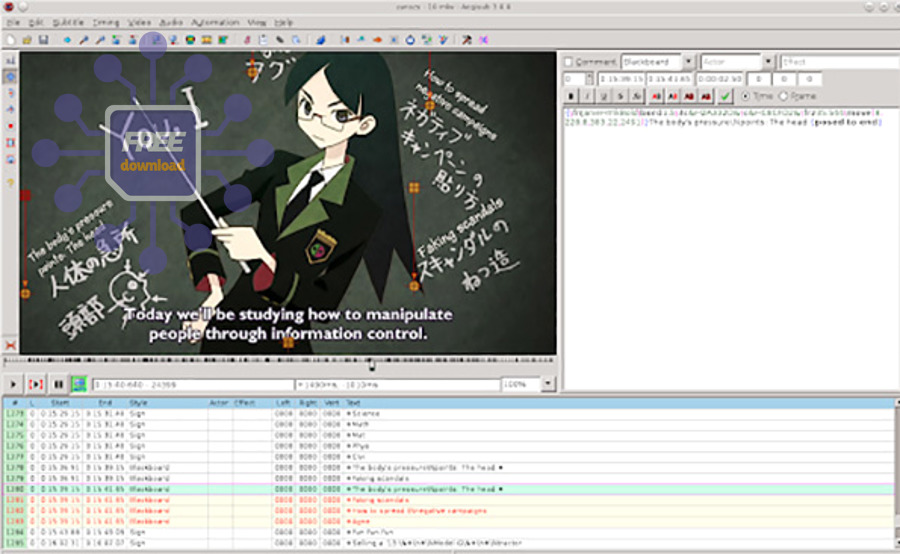Open the Actor dropdown arrow
This screenshot has height=554, width=900.
point(769,61)
